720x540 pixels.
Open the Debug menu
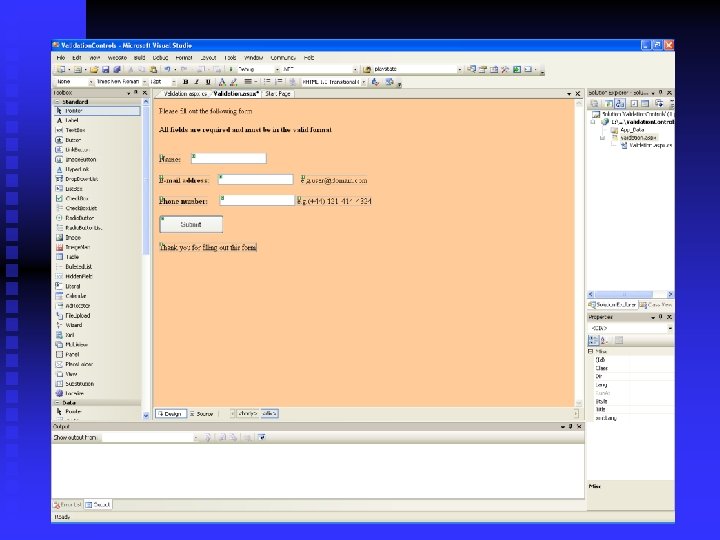(x=160, y=58)
